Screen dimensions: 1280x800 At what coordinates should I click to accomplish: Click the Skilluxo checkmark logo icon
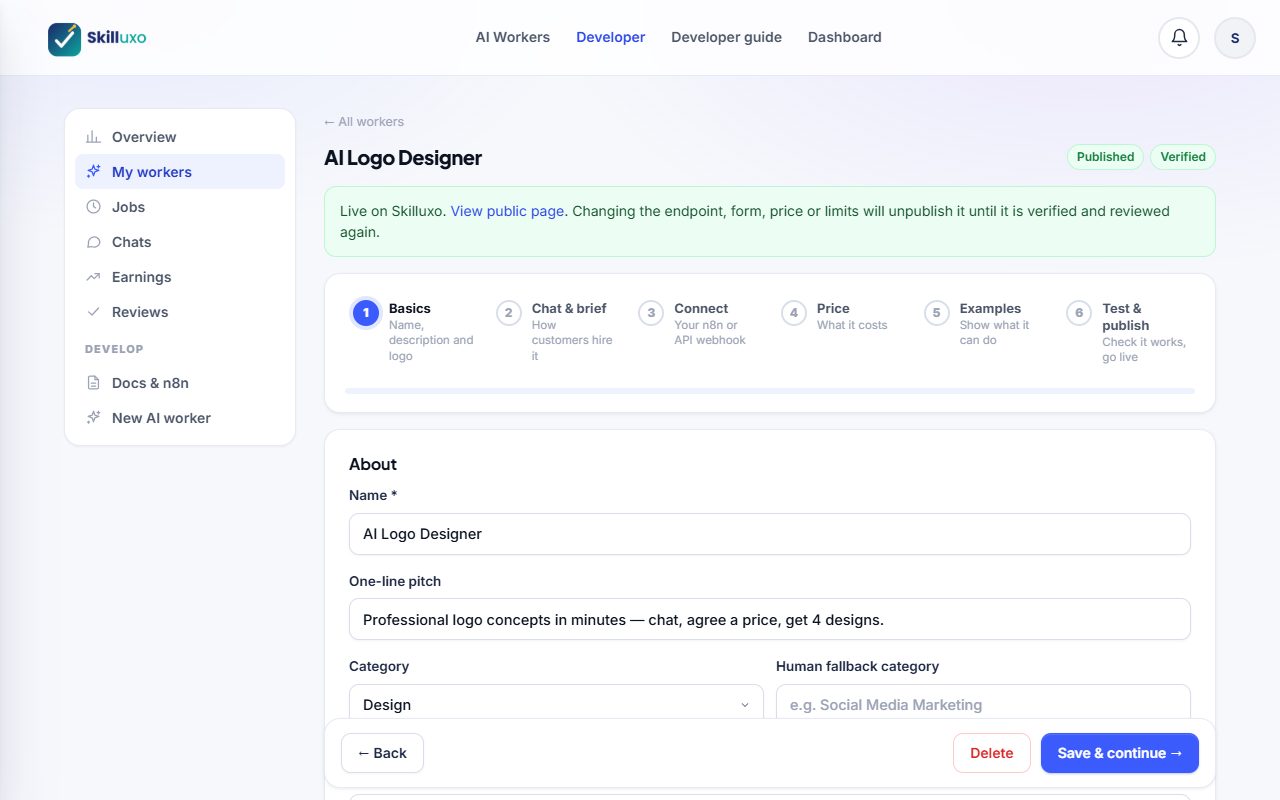click(64, 39)
